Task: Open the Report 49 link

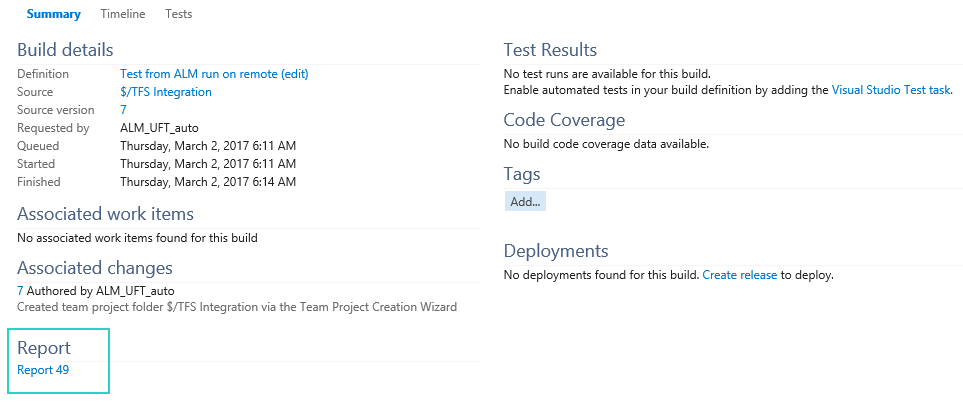Action: click(43, 370)
